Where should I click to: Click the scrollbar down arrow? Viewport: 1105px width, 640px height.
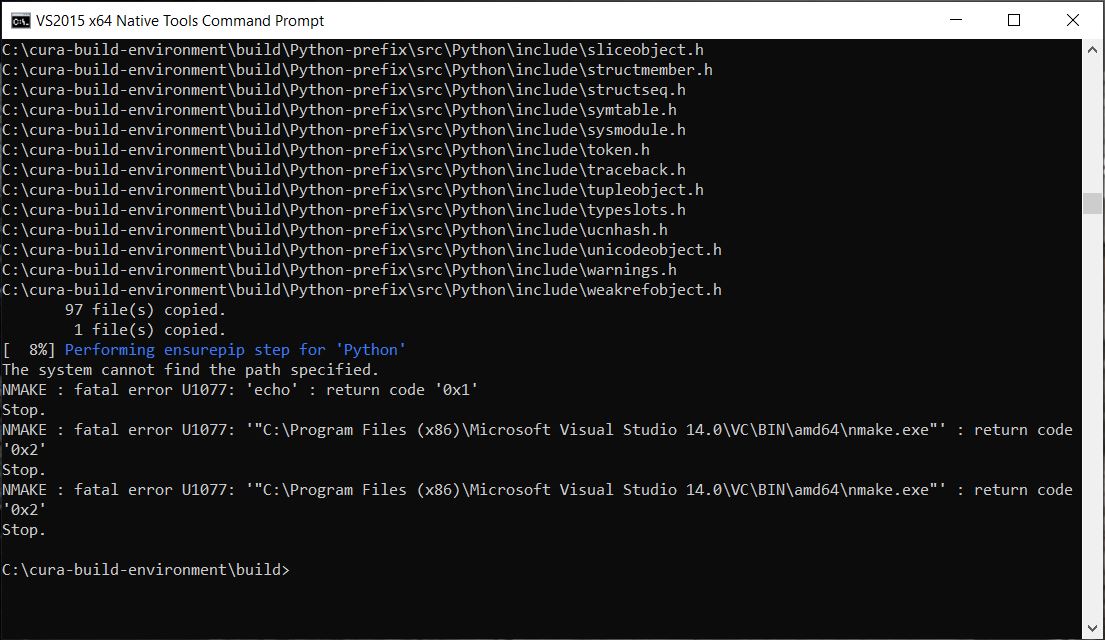point(1094,629)
